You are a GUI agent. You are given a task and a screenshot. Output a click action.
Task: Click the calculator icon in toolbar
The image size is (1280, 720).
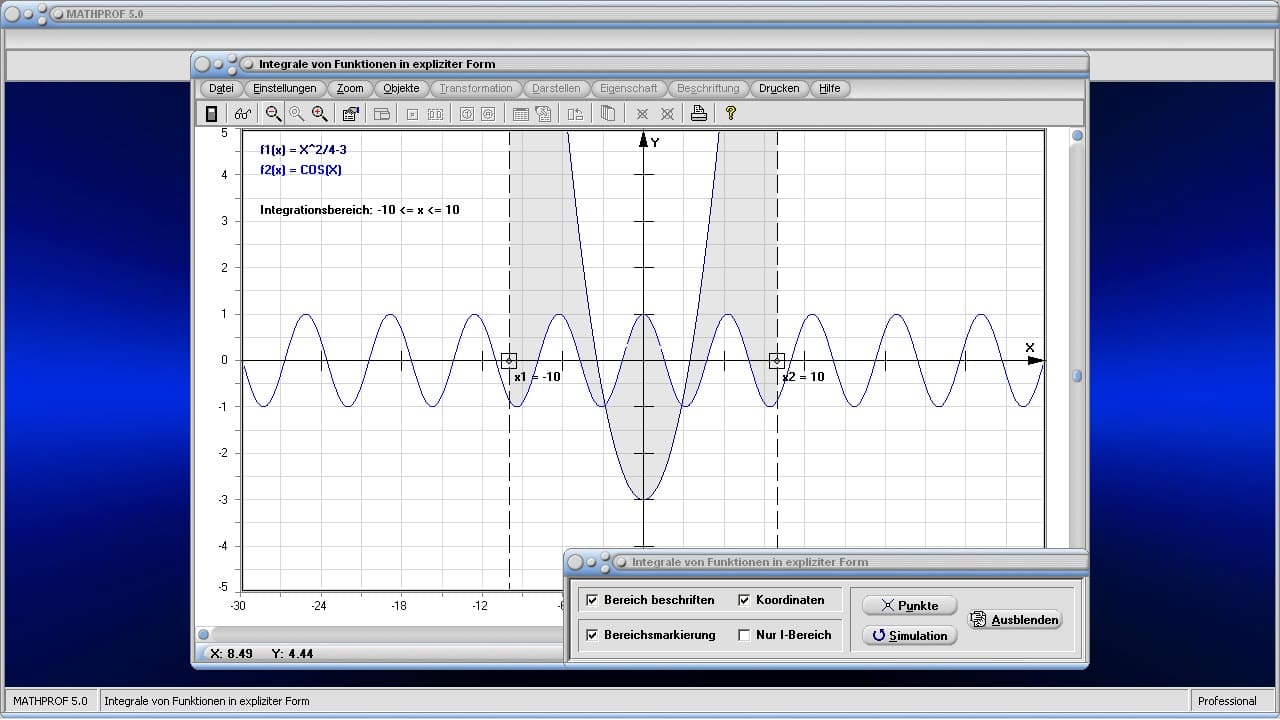[x=211, y=114]
